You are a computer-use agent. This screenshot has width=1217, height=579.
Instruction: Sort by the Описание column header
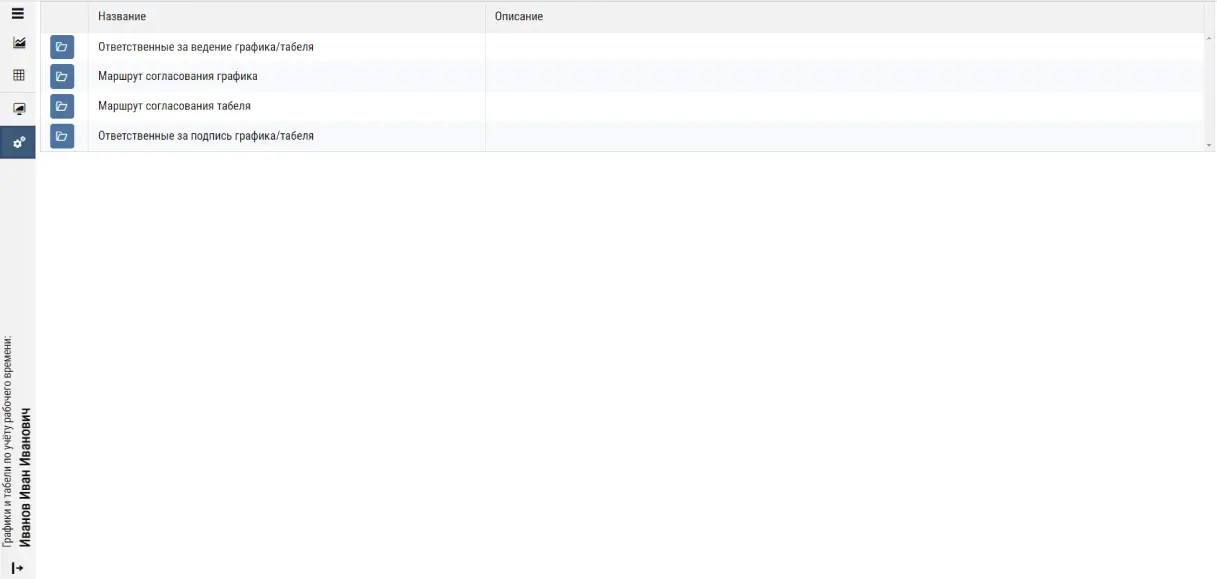[x=519, y=17]
